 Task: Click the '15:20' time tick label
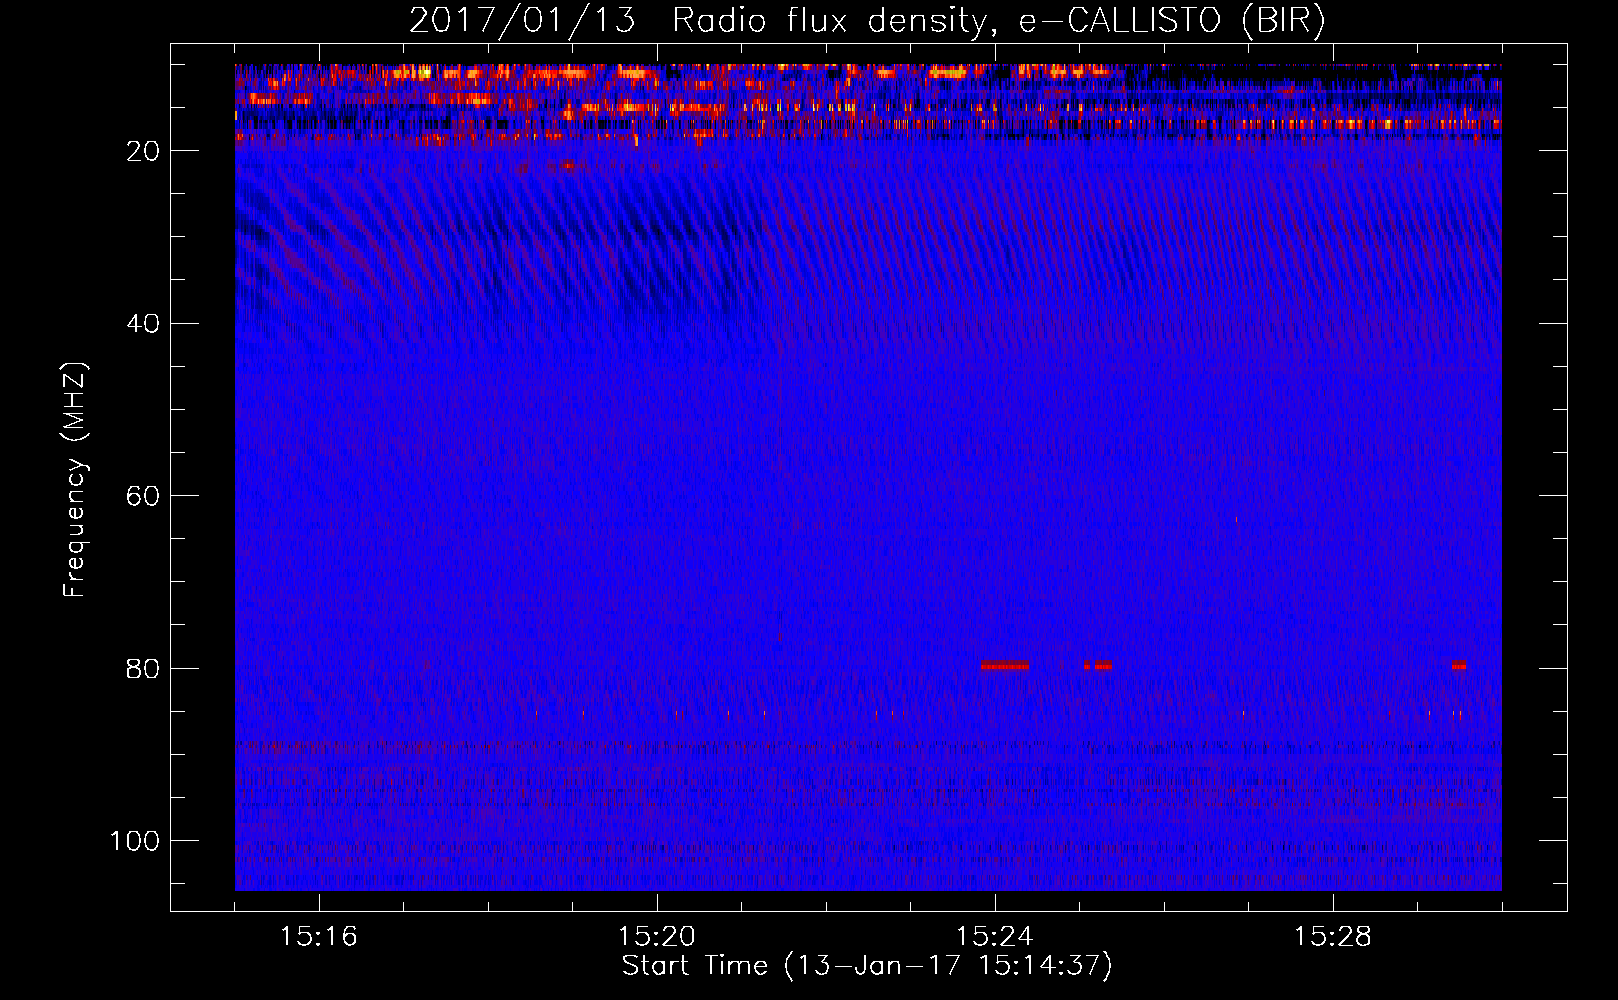656,937
